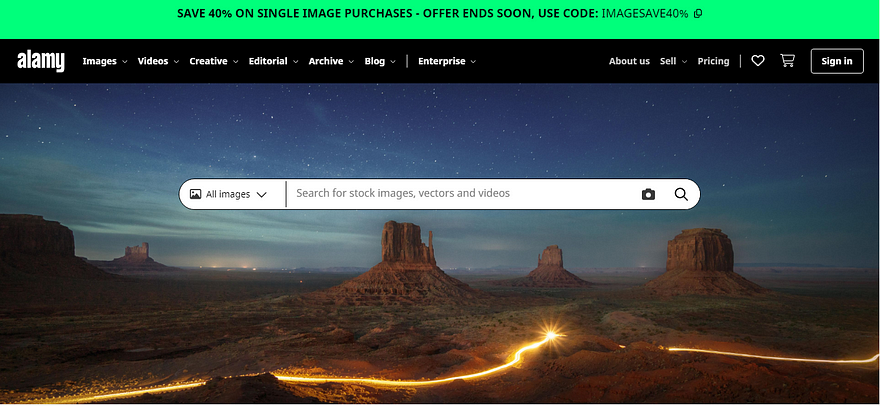Click the chevron next to Archive

point(351,62)
